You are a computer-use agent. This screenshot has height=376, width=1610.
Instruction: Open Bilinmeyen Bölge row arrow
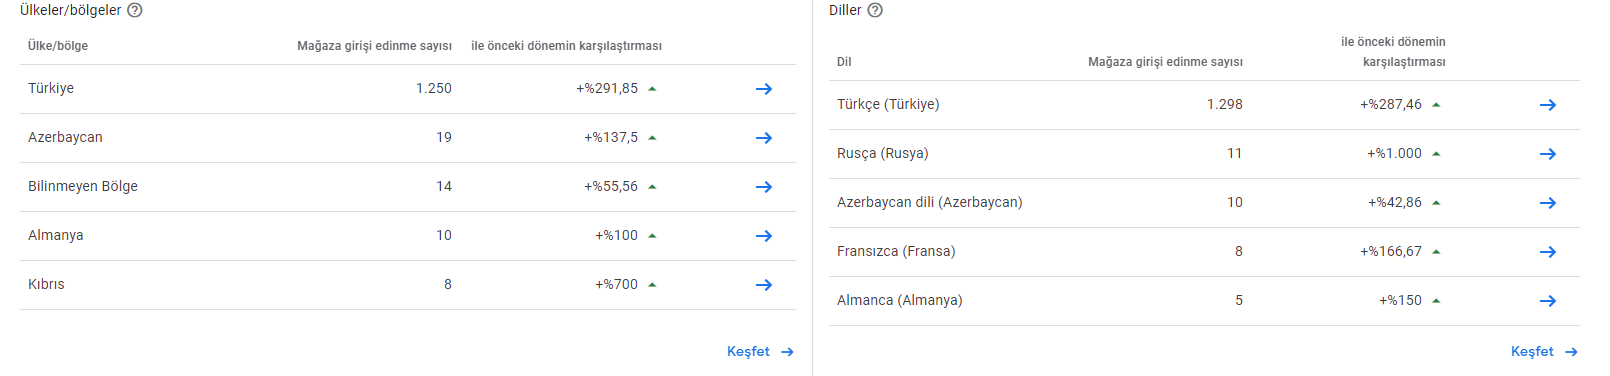[x=764, y=187]
